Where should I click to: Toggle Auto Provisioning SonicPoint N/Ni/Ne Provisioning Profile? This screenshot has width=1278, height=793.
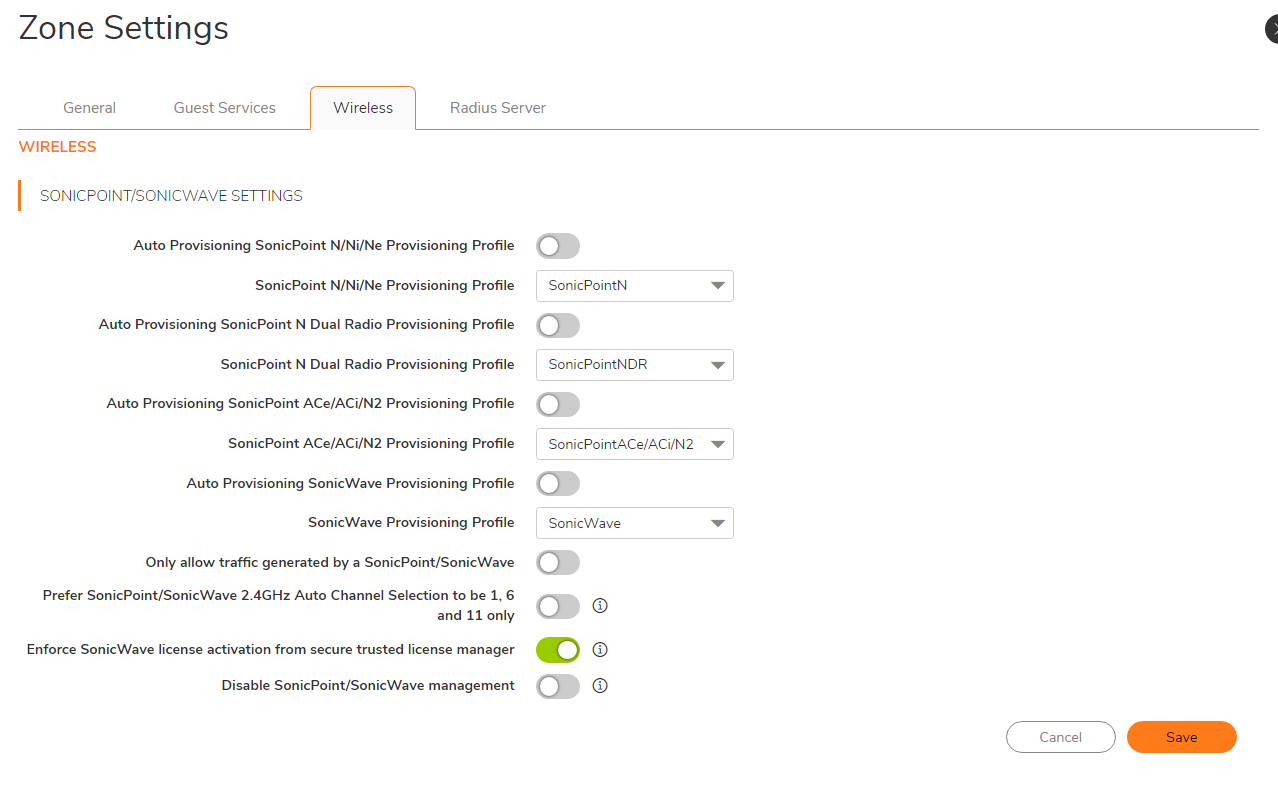pos(558,246)
